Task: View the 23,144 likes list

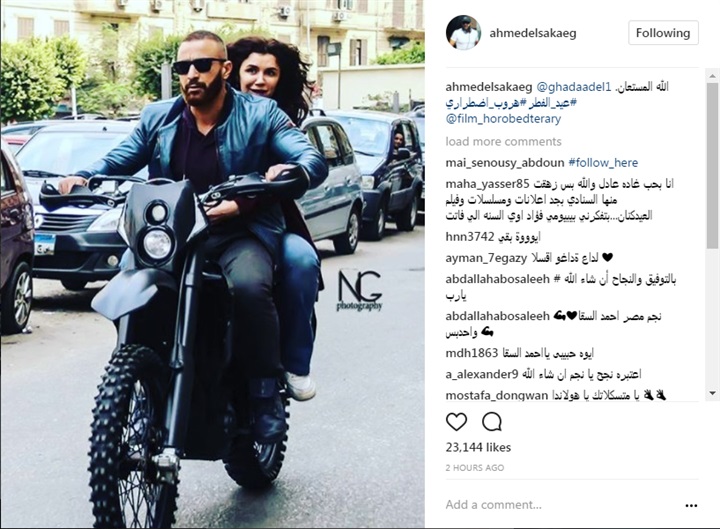Action: coord(478,447)
